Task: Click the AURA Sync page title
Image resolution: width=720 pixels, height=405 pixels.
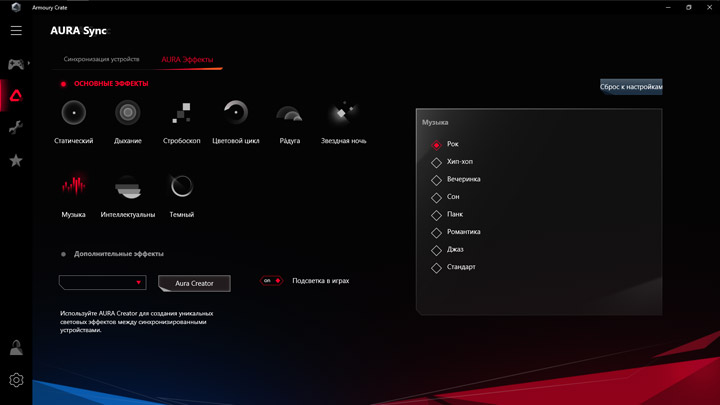Action: [x=79, y=31]
